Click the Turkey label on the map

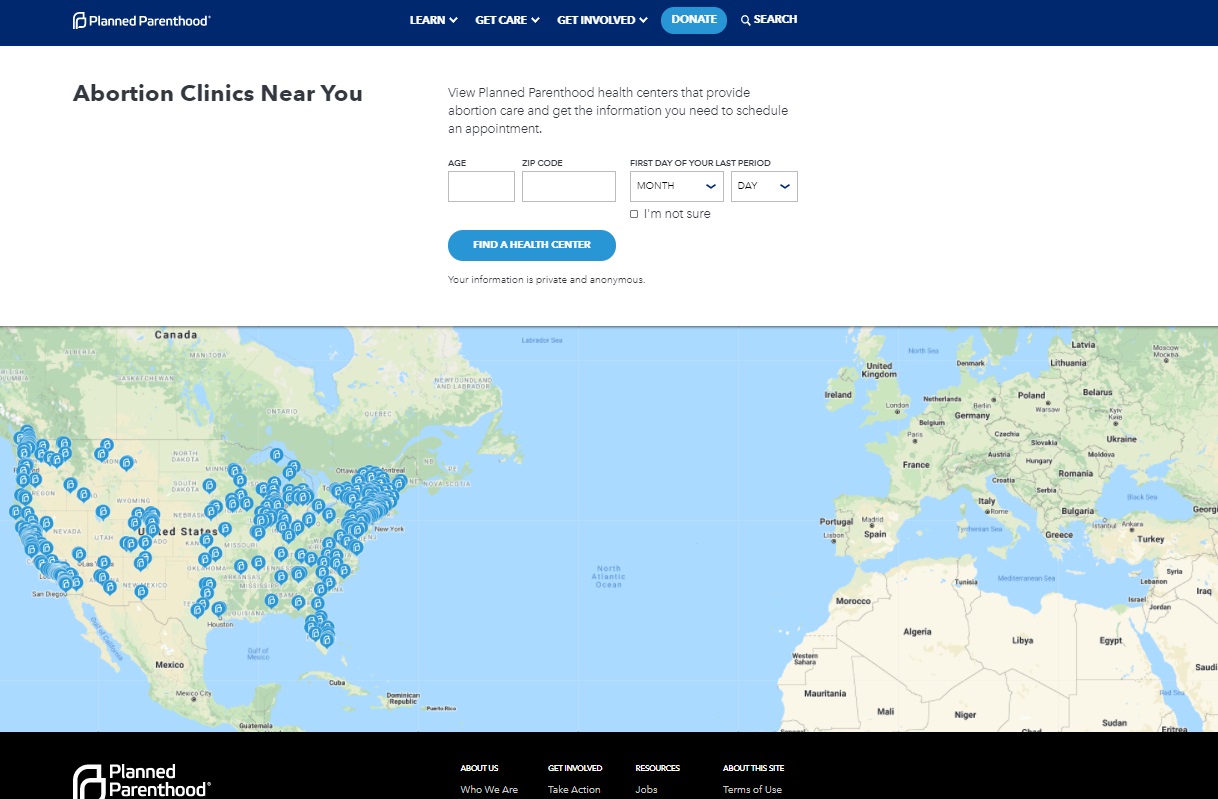(1151, 539)
